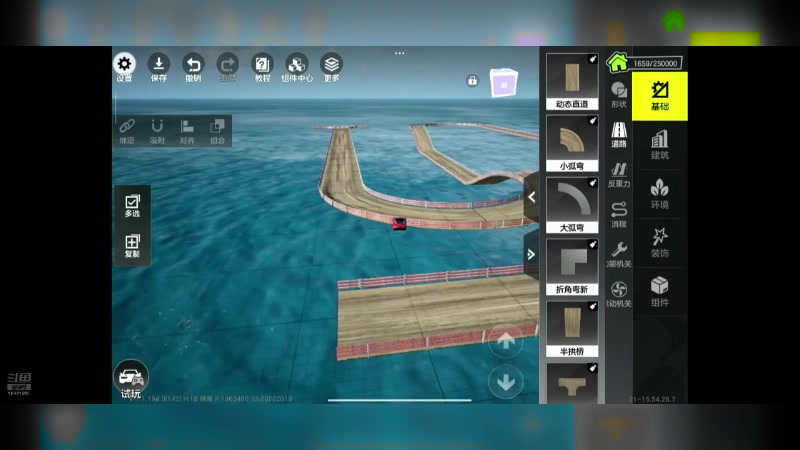This screenshot has height=450, width=800.
Task: Expand panel with right chevron arrow
Action: point(531,254)
